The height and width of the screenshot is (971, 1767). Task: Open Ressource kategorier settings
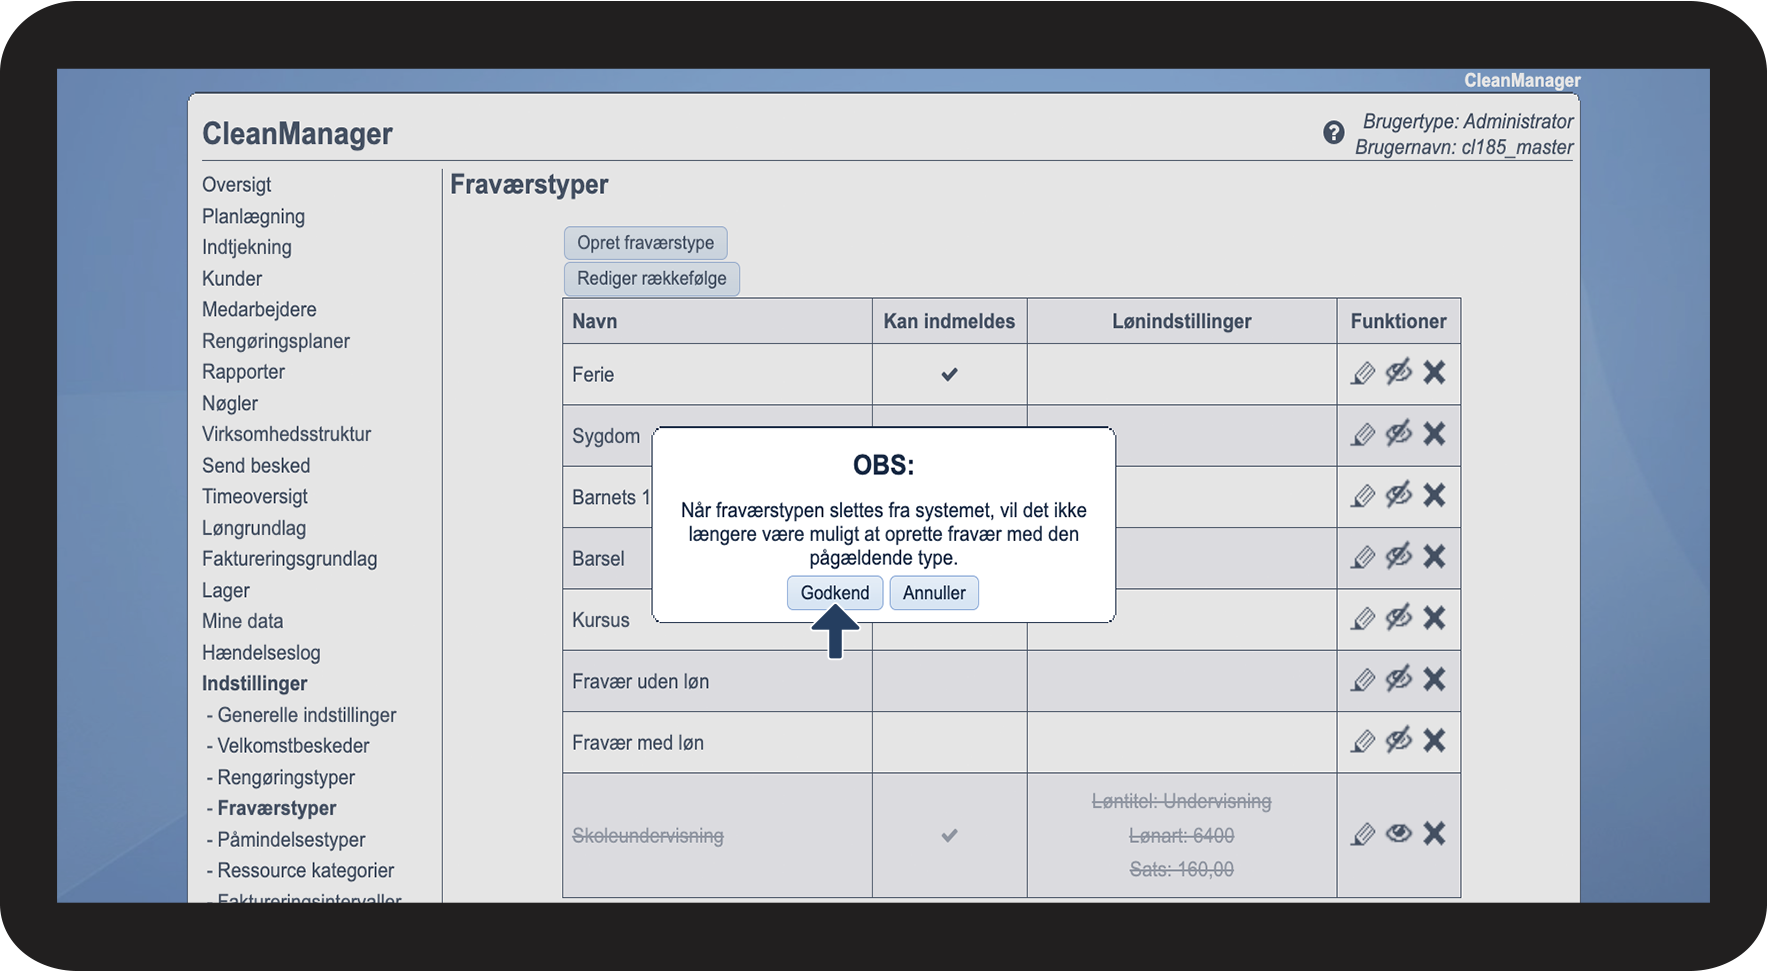[306, 871]
